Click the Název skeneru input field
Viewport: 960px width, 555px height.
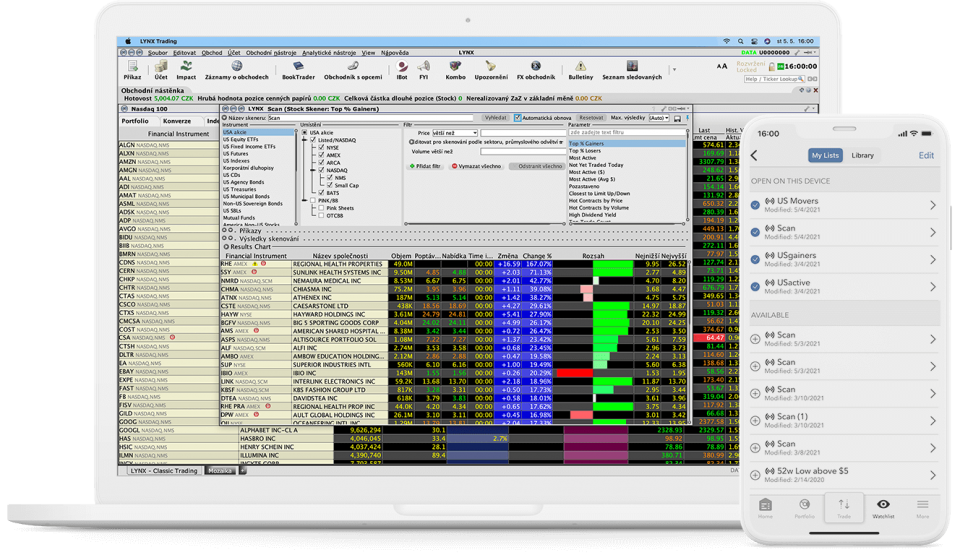click(370, 118)
